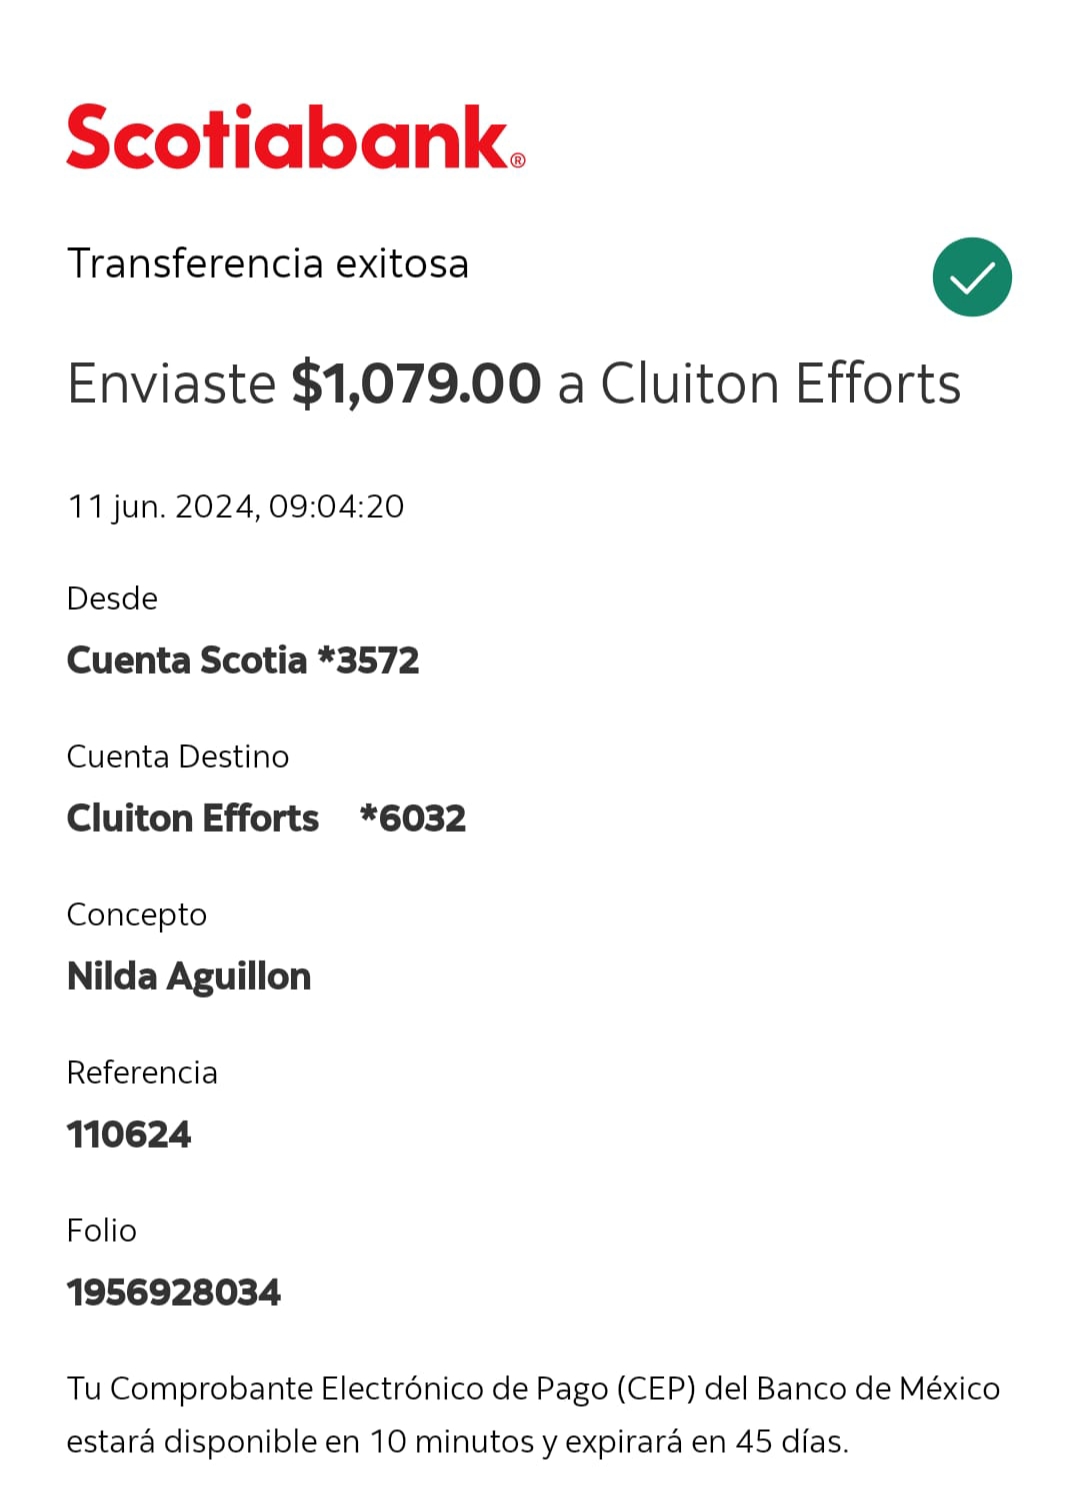This screenshot has height=1495, width=1080.
Task: Click the Folio label
Action: click(101, 1230)
